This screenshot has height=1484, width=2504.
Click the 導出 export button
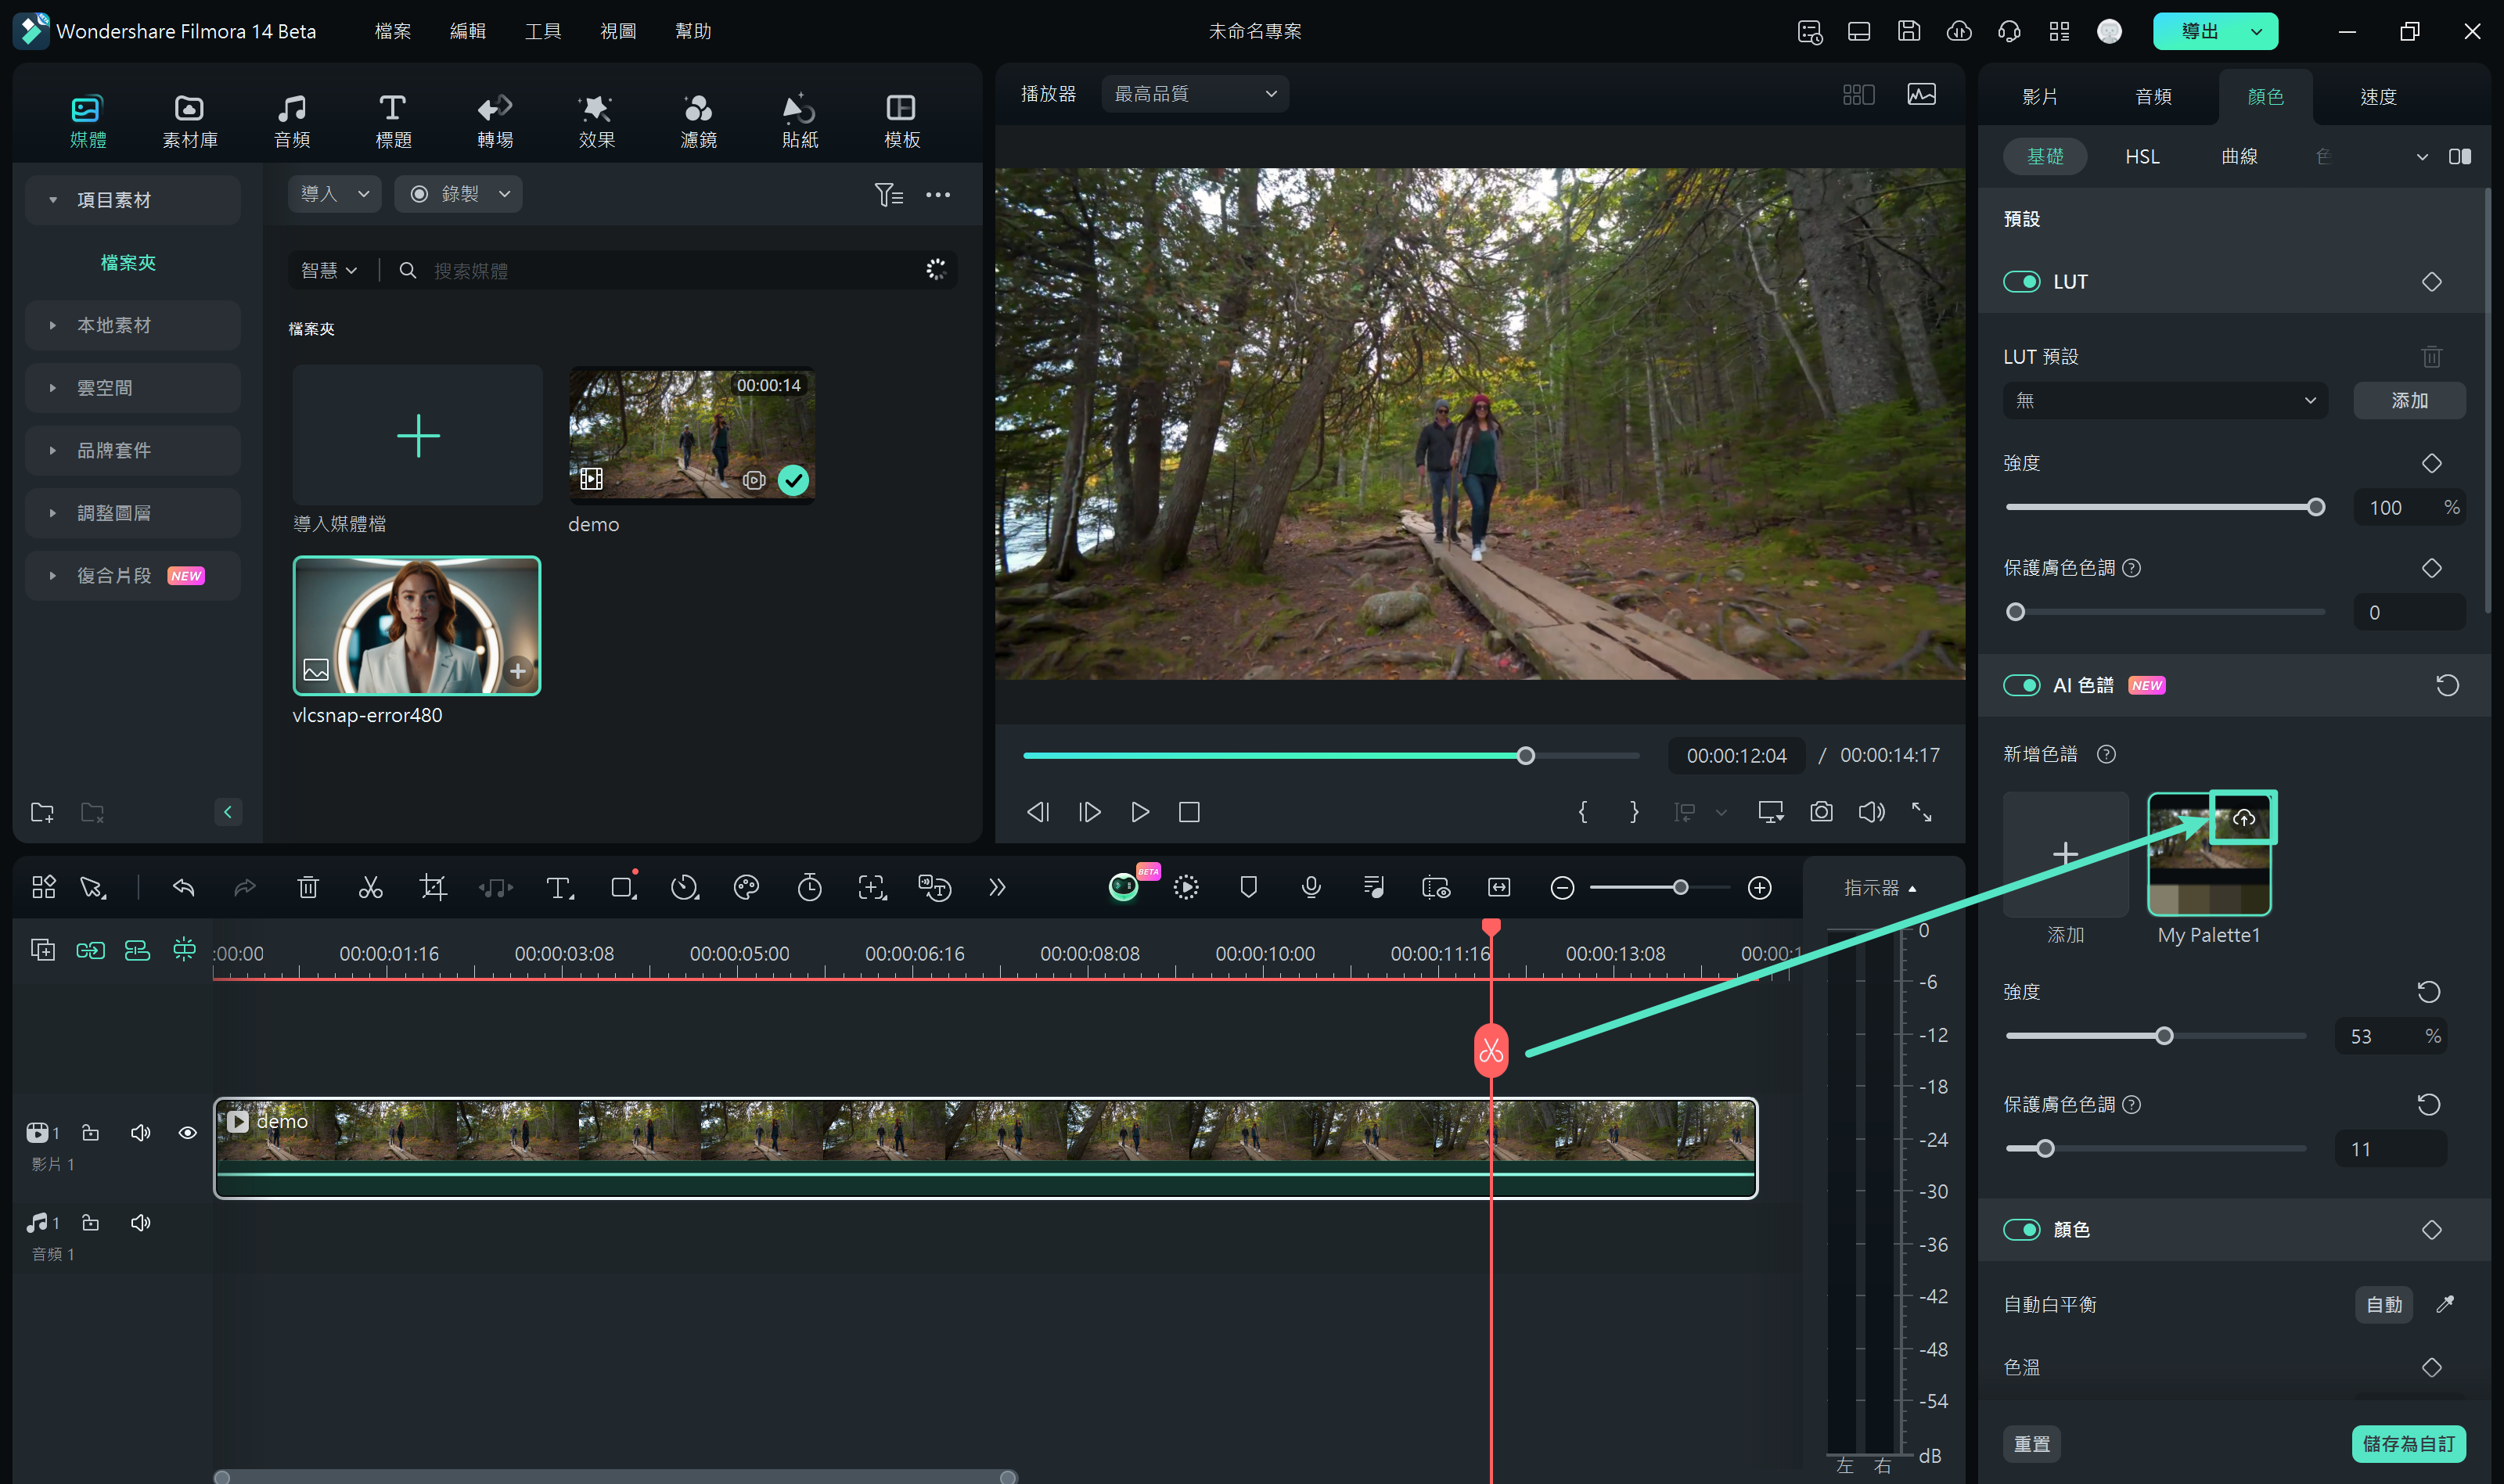point(2199,31)
